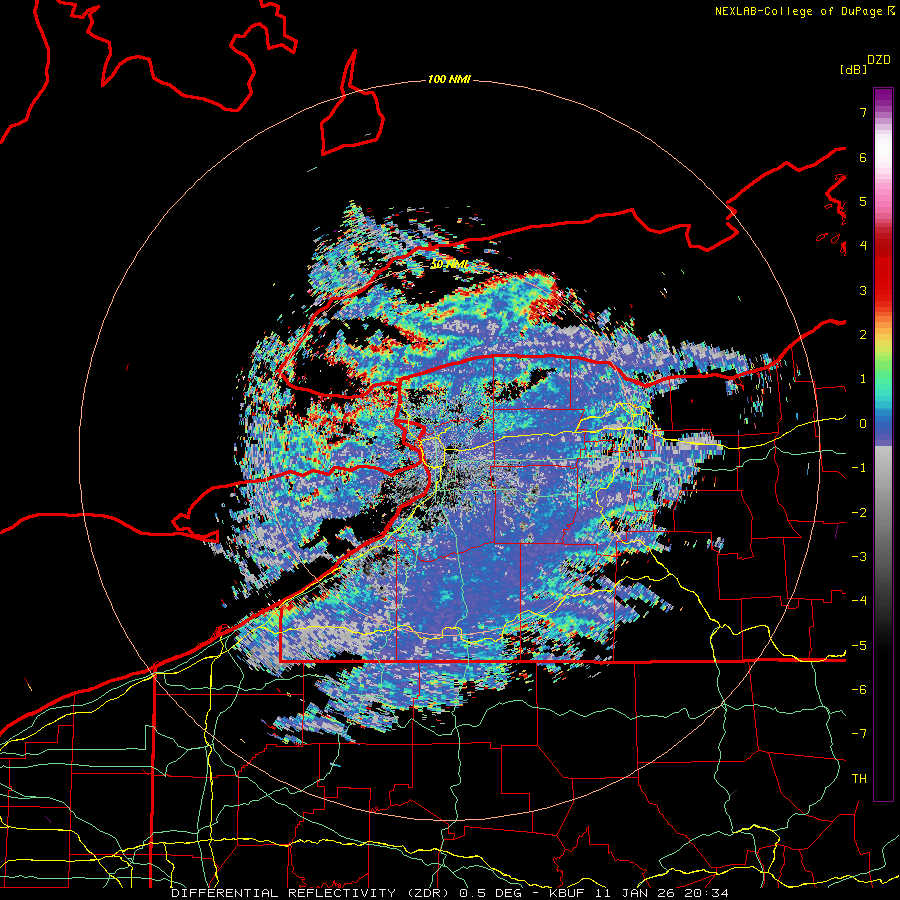900x900 pixels.
Task: Click the -5 value on color scale
Action: pyautogui.click(x=859, y=646)
